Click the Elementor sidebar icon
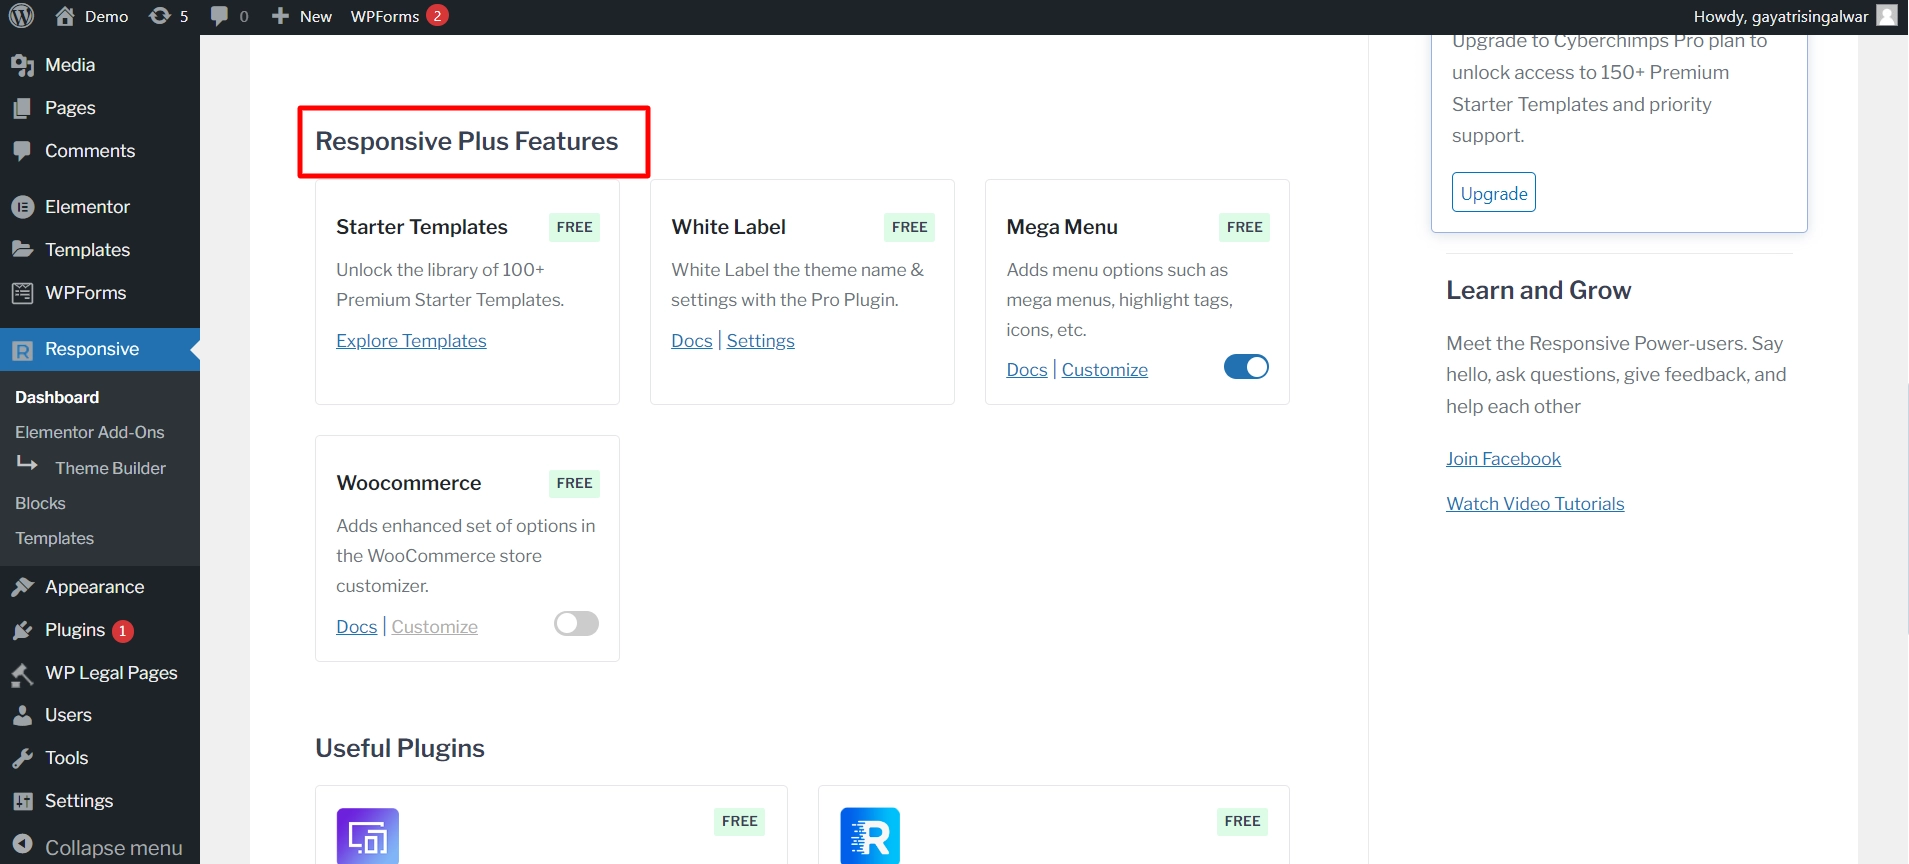The width and height of the screenshot is (1909, 864). point(22,207)
